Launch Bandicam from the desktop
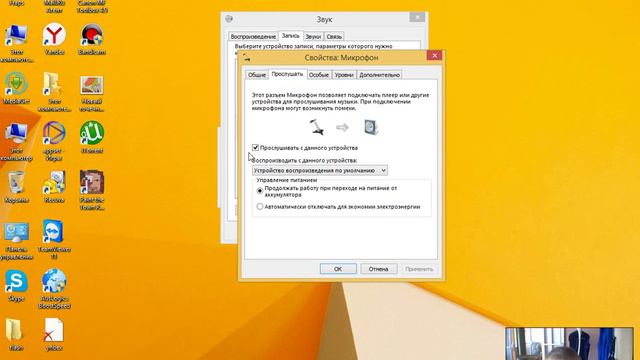 [x=92, y=39]
